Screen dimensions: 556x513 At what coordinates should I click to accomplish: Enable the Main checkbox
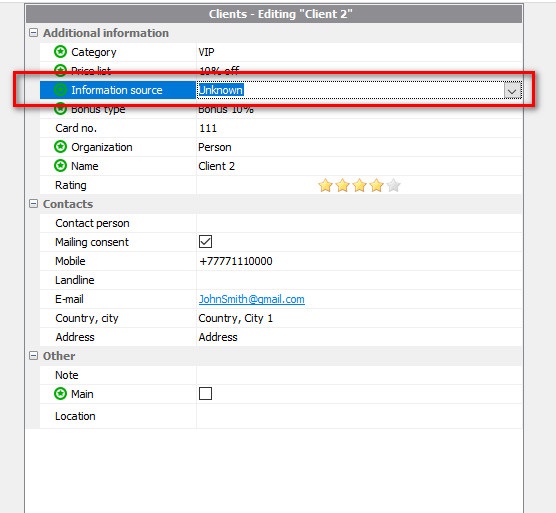(205, 394)
